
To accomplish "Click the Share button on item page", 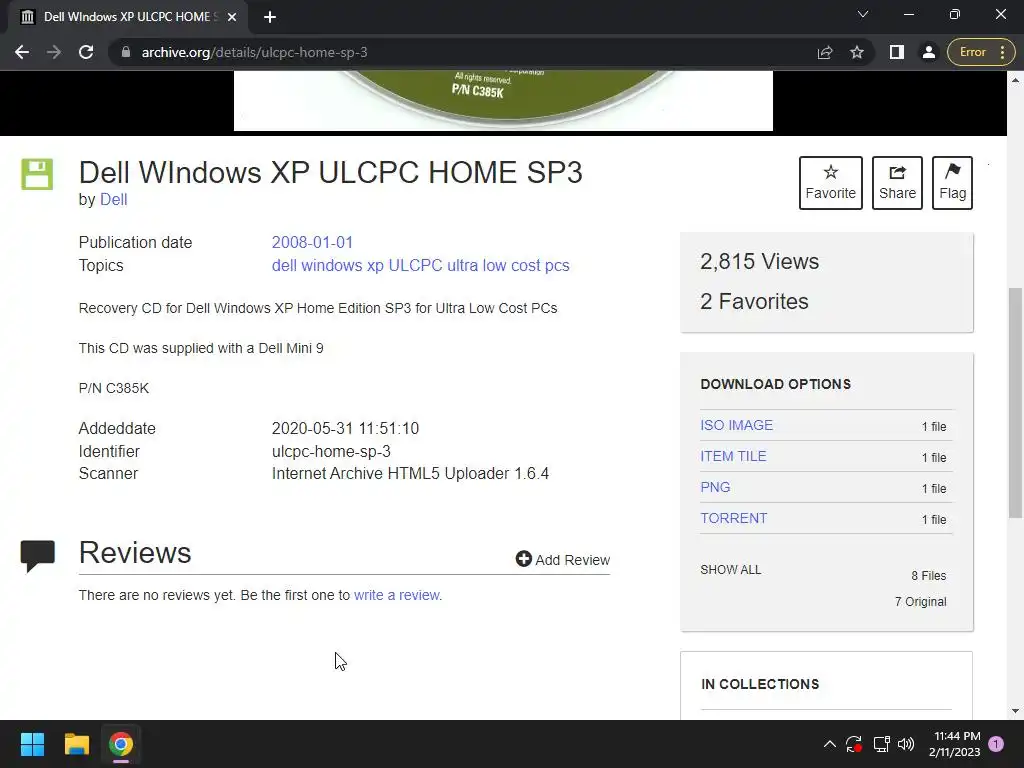I will 897,183.
